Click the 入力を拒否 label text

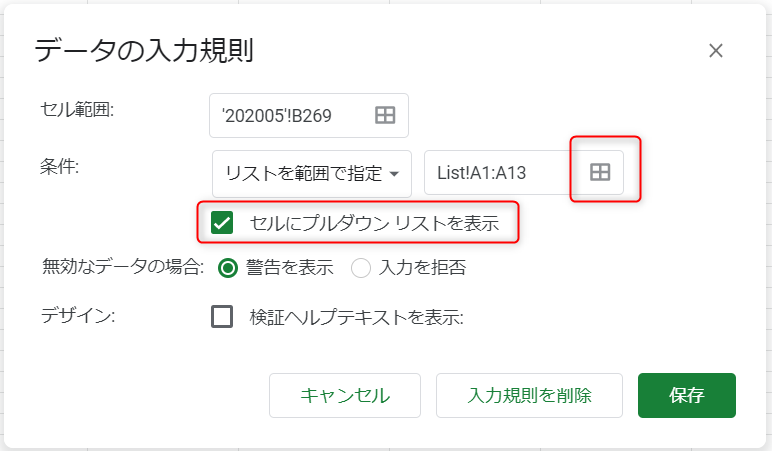coord(422,268)
